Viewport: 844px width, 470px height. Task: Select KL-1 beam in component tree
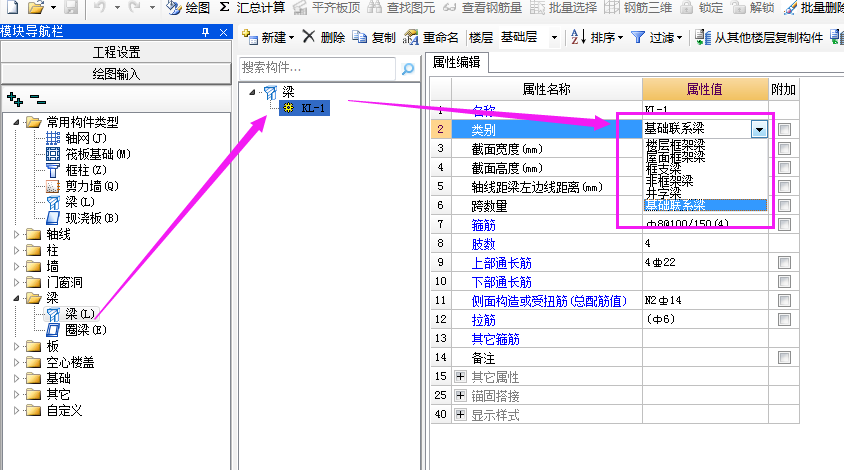point(305,108)
